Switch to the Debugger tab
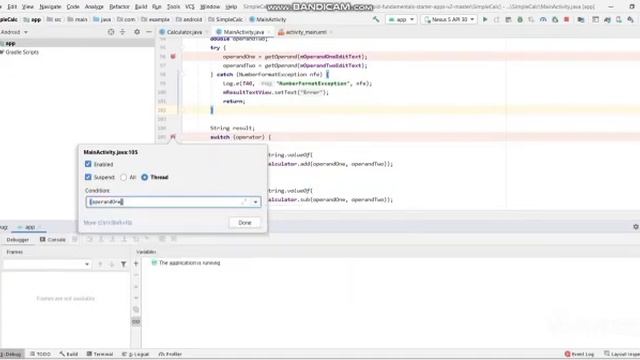This screenshot has width=640, height=360. (x=18, y=240)
